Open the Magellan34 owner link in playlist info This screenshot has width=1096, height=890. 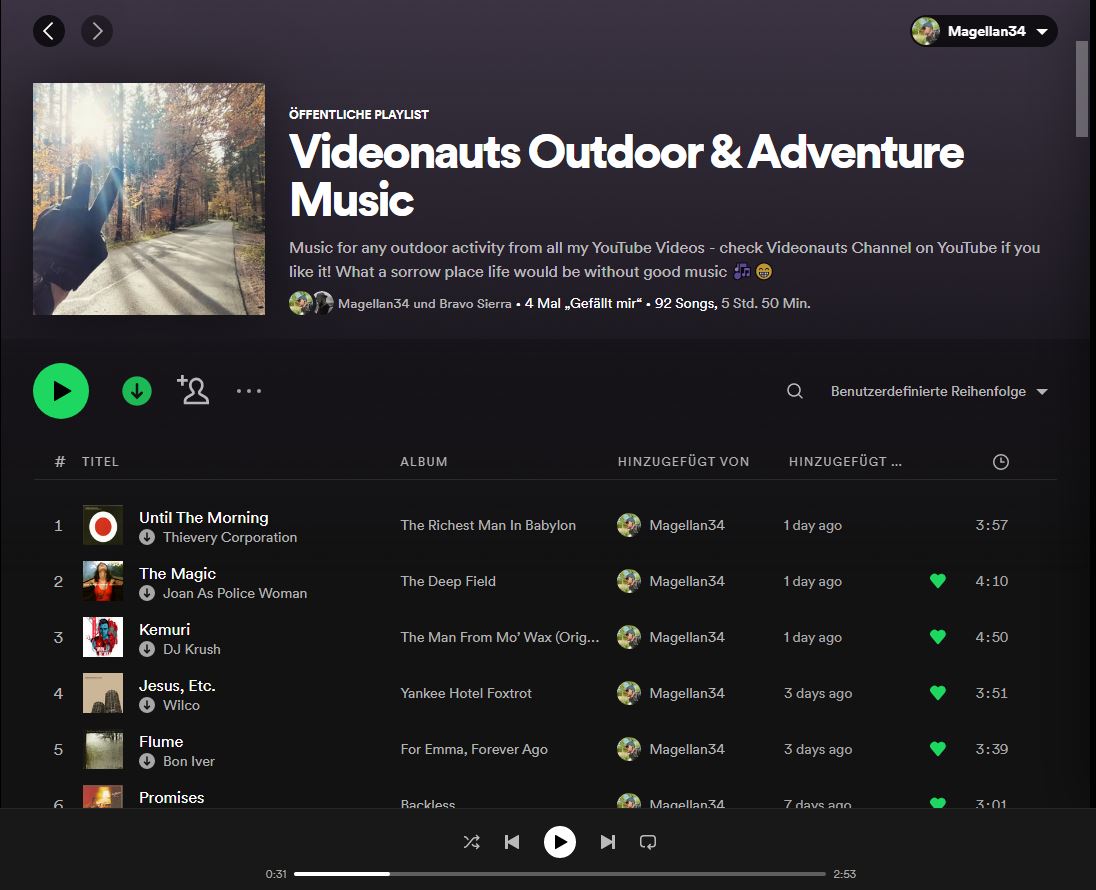(x=373, y=303)
